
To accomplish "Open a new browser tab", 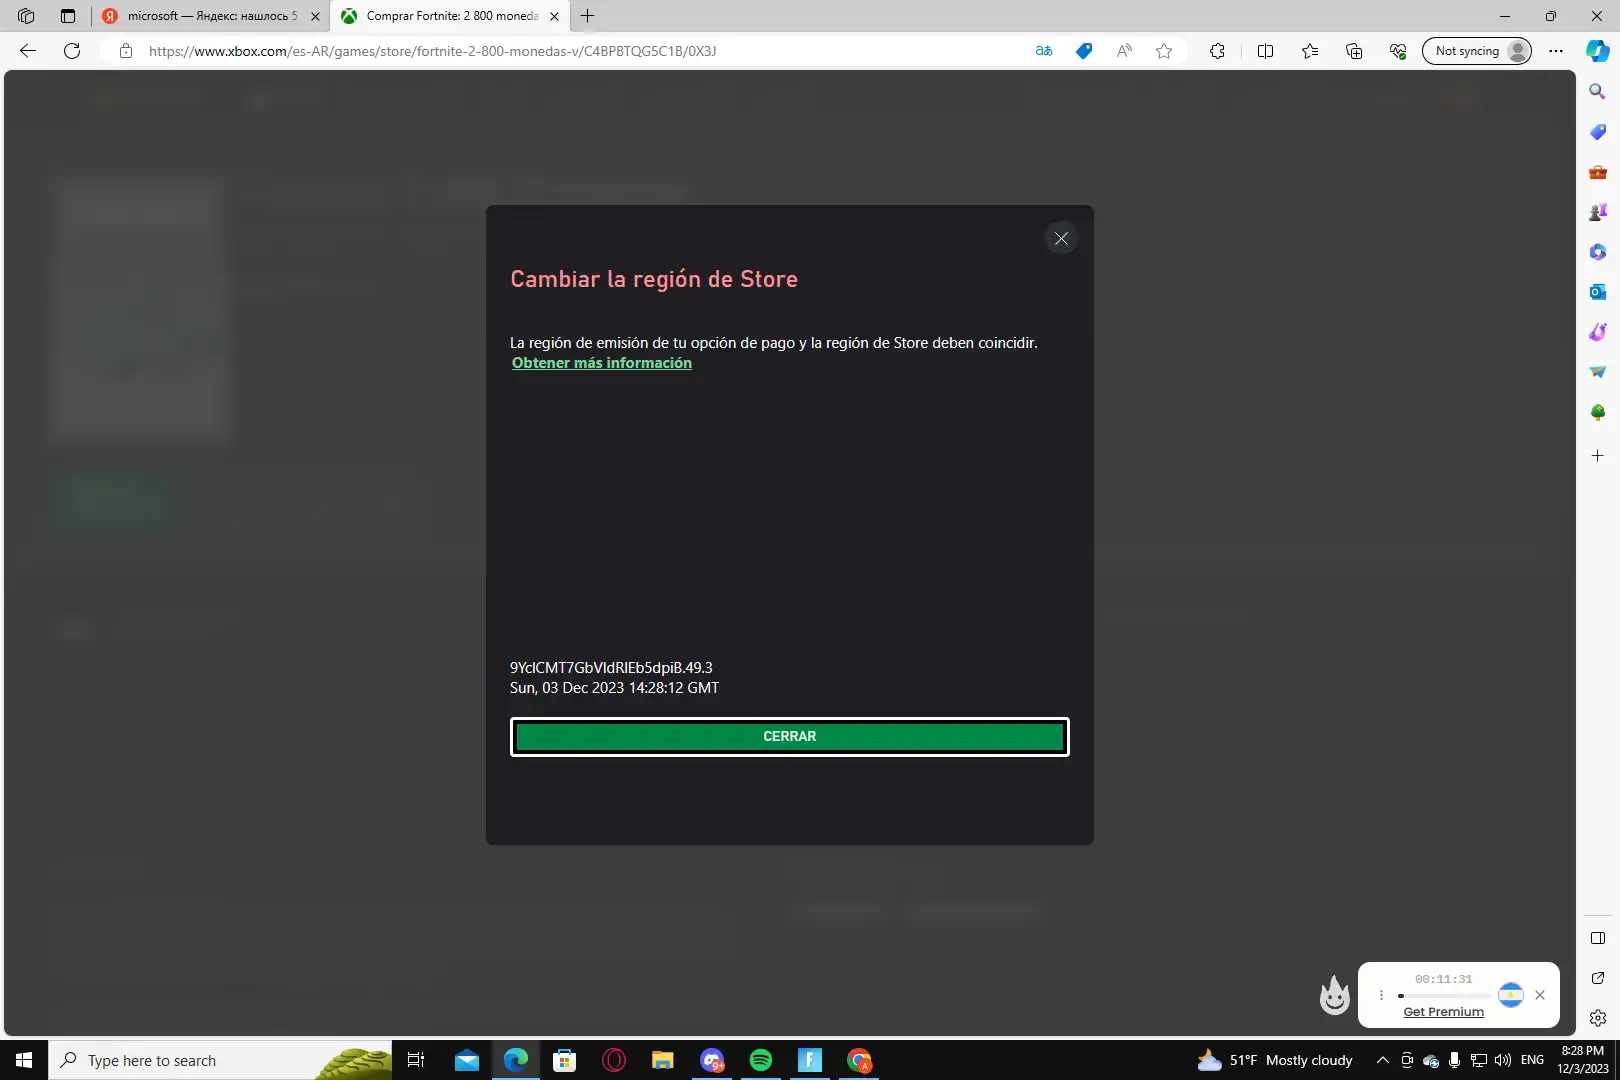I will pyautogui.click(x=588, y=16).
